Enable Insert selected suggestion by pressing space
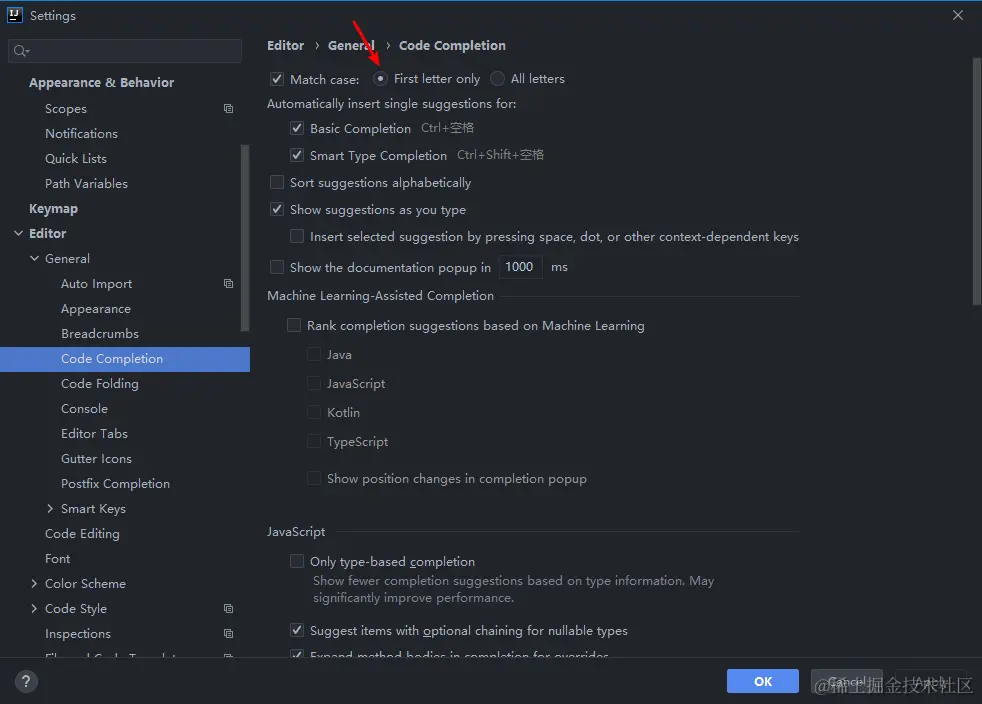The width and height of the screenshot is (982, 704). [x=297, y=236]
